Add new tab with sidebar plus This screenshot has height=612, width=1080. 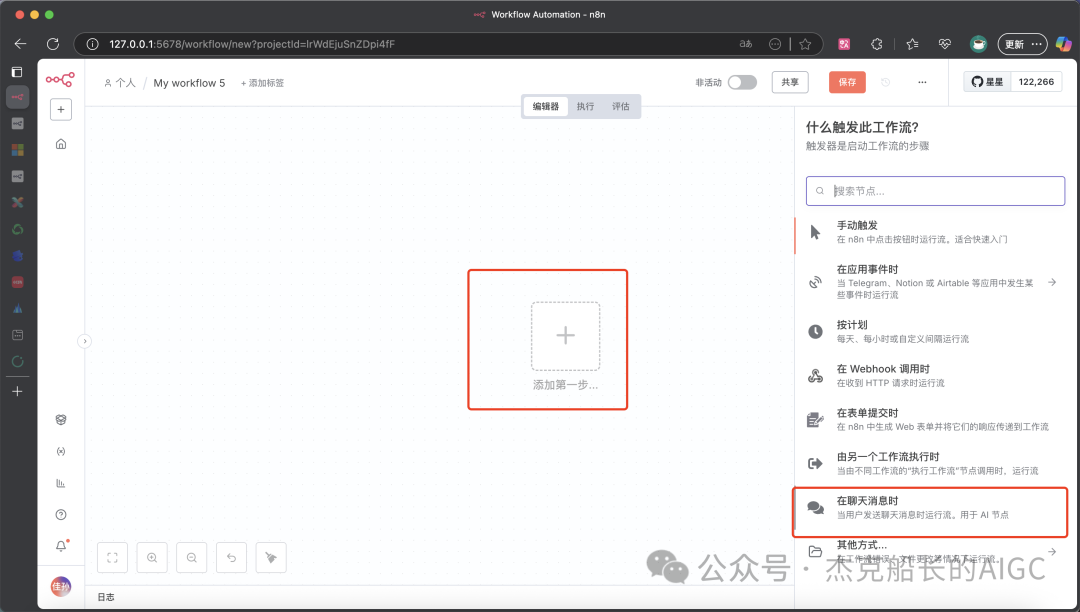18,391
